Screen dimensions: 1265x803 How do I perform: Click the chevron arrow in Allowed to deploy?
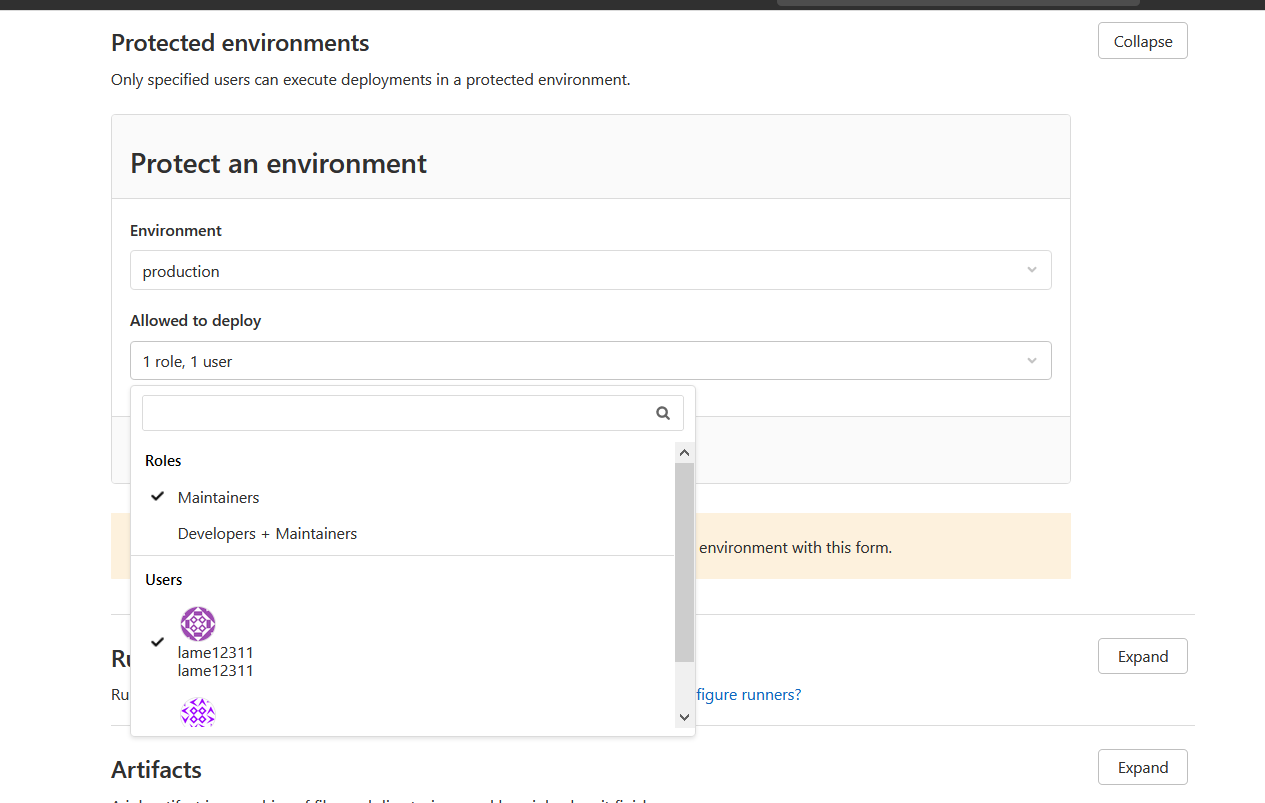(x=1031, y=361)
